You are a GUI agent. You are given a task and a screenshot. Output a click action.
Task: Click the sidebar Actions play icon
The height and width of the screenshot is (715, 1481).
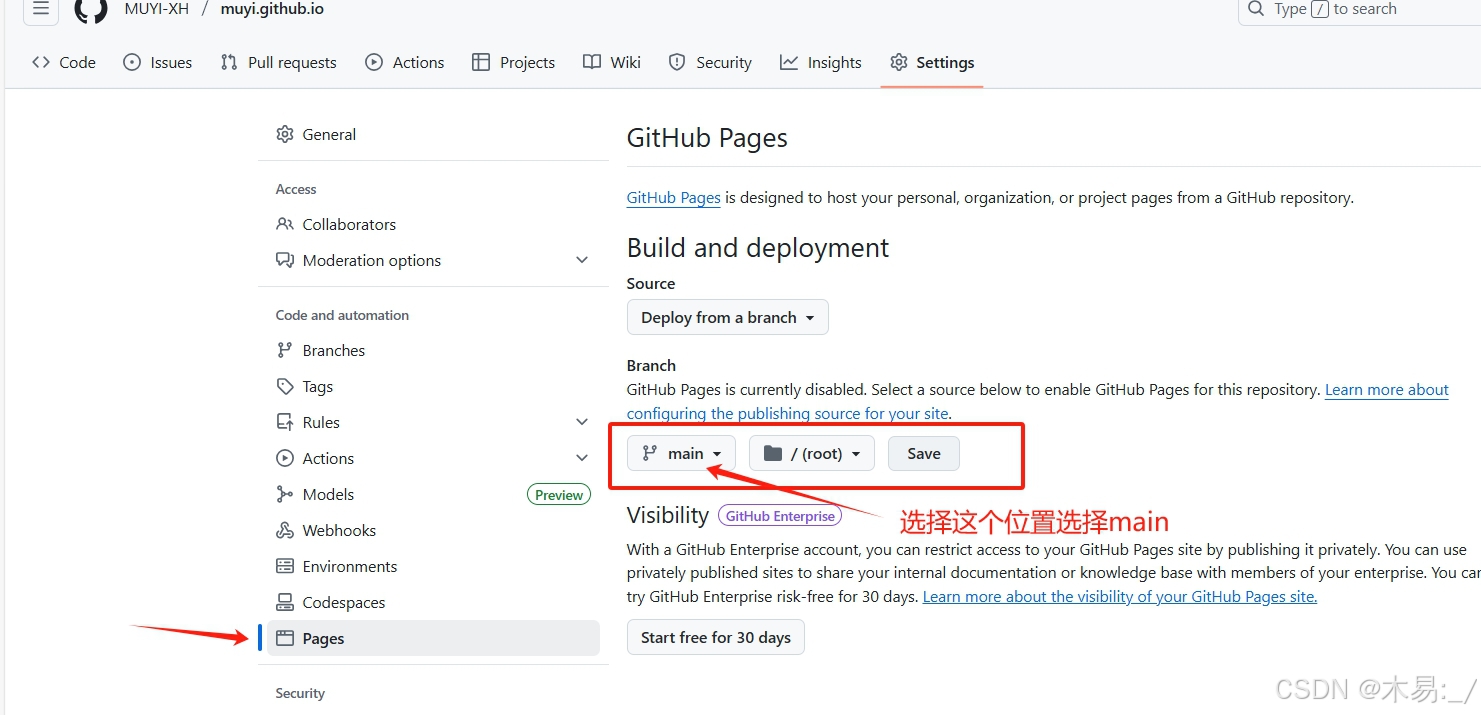click(285, 458)
